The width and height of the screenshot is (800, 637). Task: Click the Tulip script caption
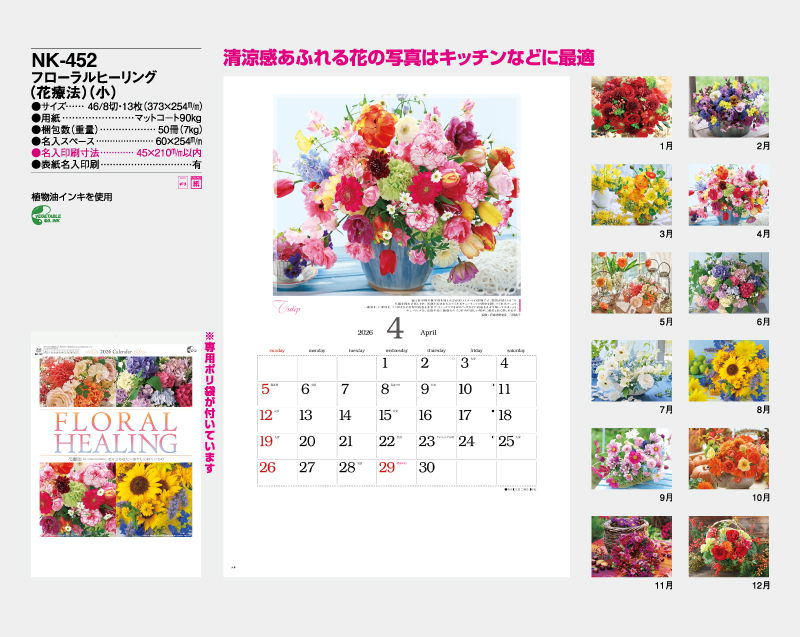(287, 307)
